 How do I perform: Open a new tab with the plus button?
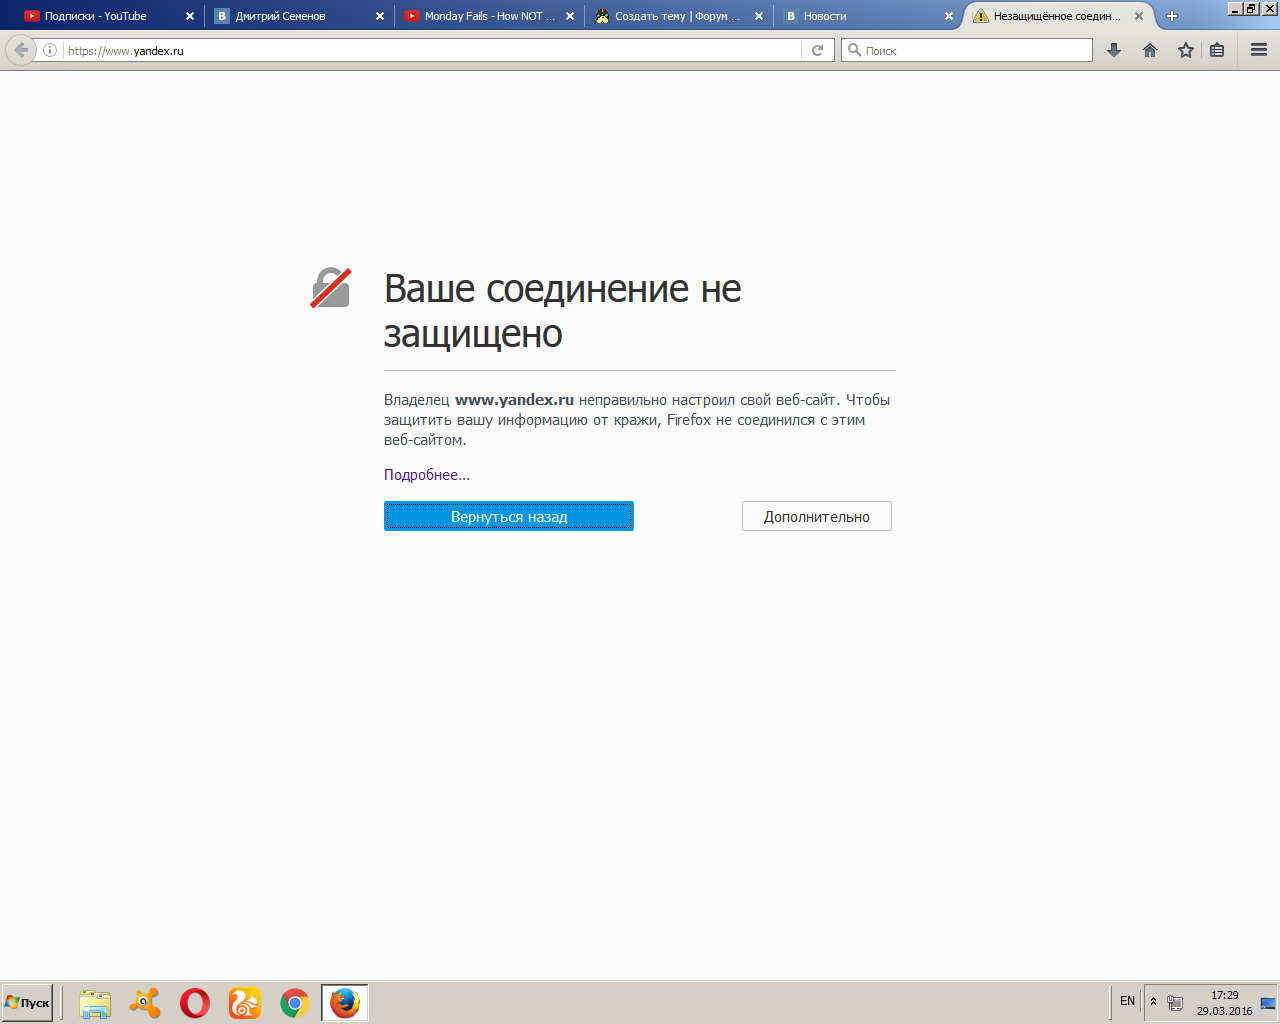(1172, 16)
